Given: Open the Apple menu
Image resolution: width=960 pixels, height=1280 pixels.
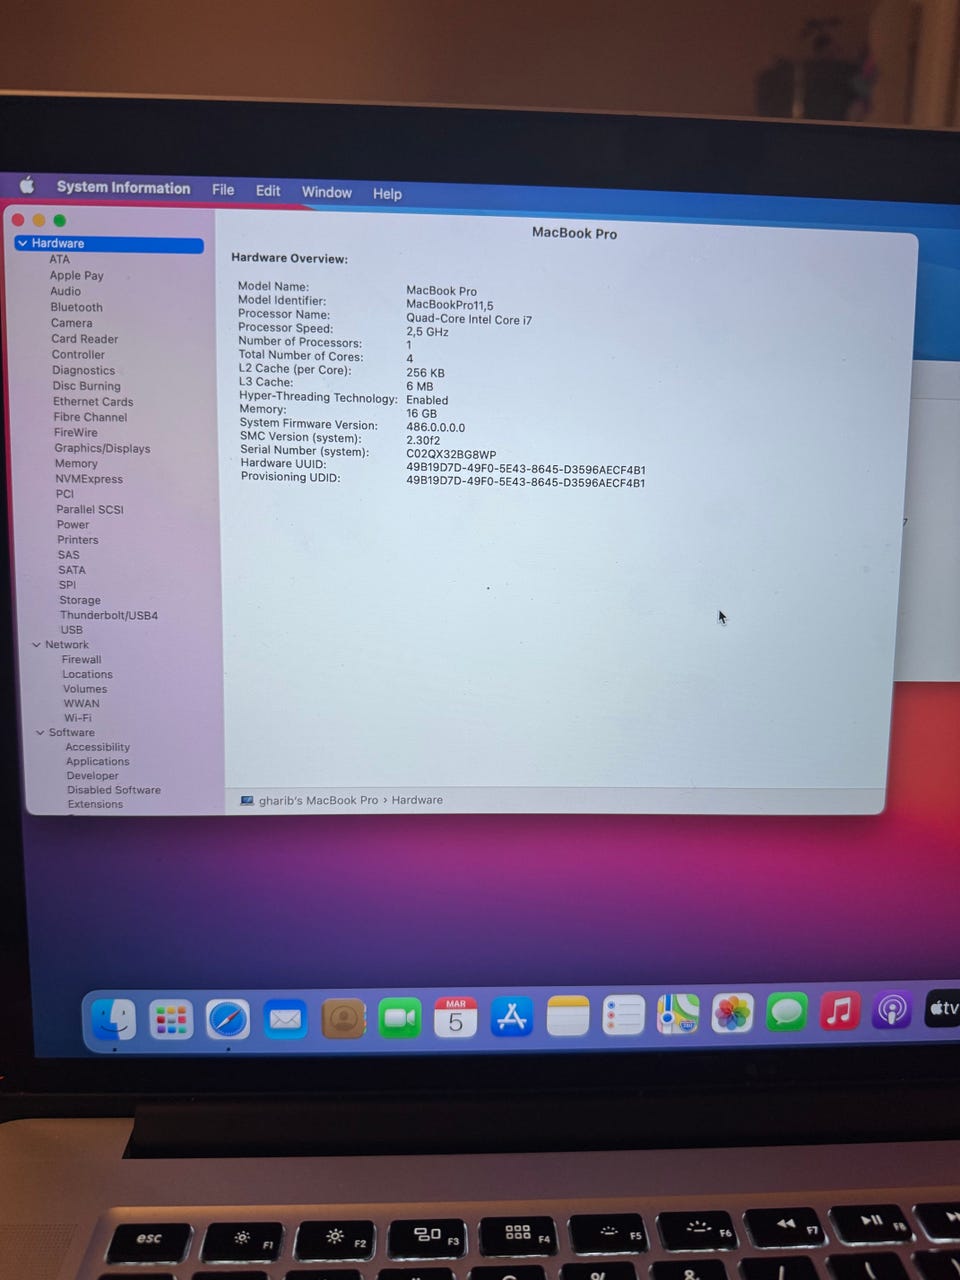Looking at the screenshot, I should click(27, 185).
